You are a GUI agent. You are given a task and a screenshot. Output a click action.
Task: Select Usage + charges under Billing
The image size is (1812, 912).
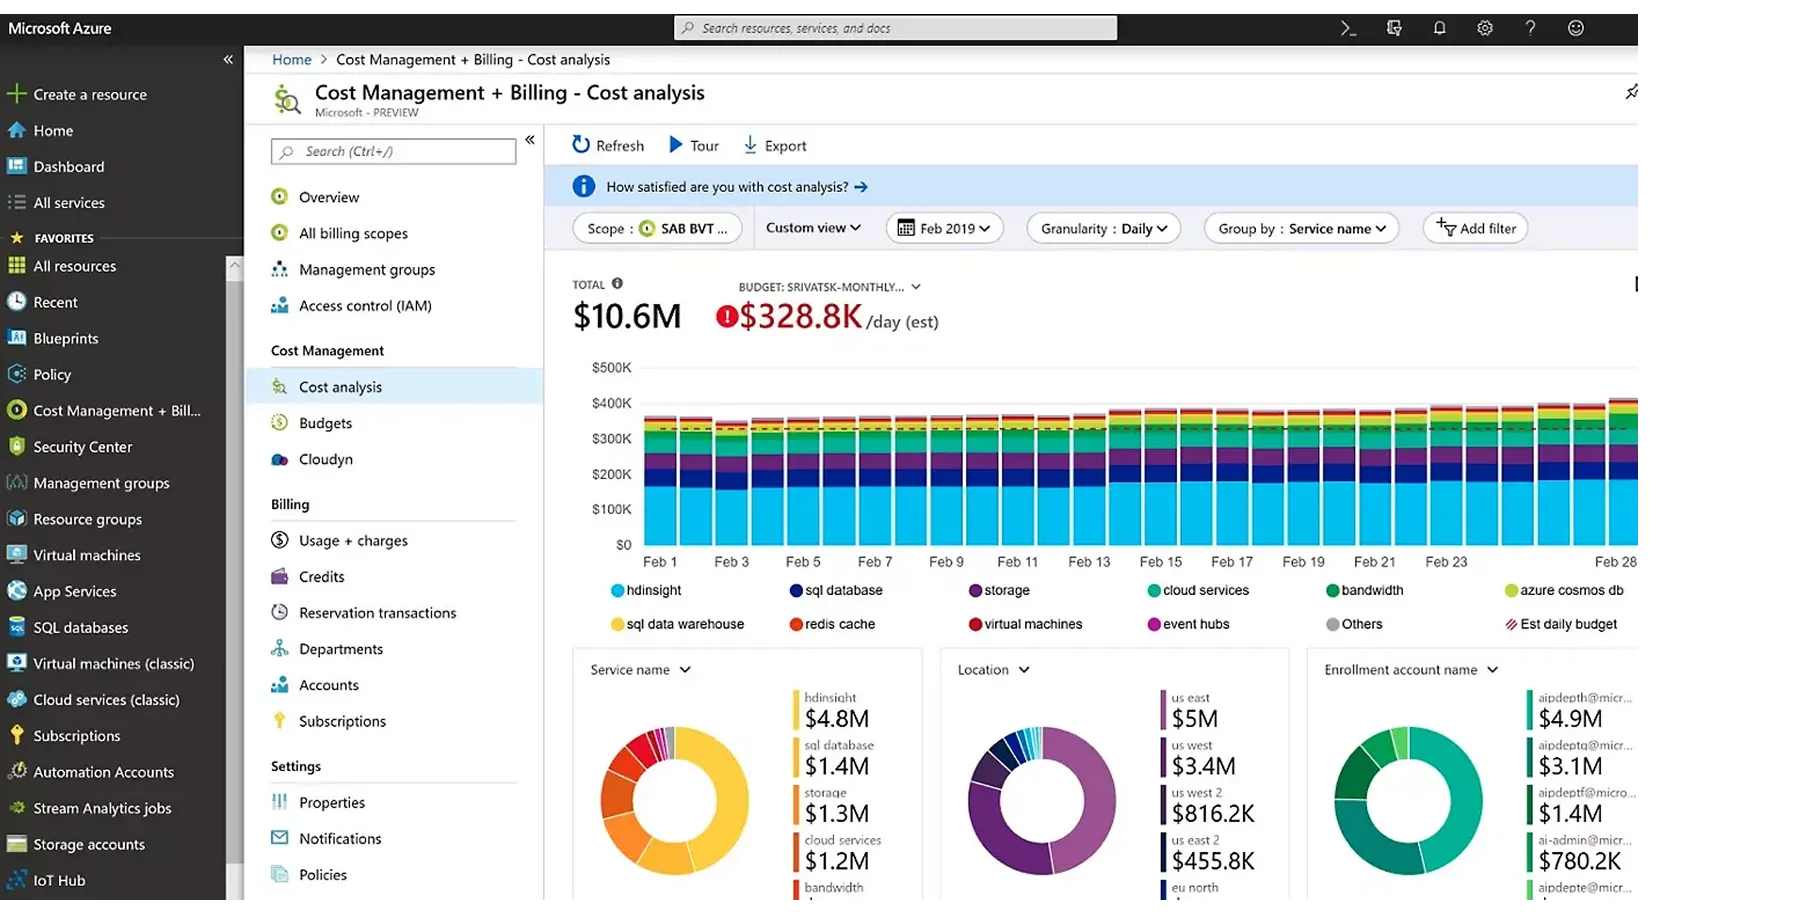coord(353,541)
